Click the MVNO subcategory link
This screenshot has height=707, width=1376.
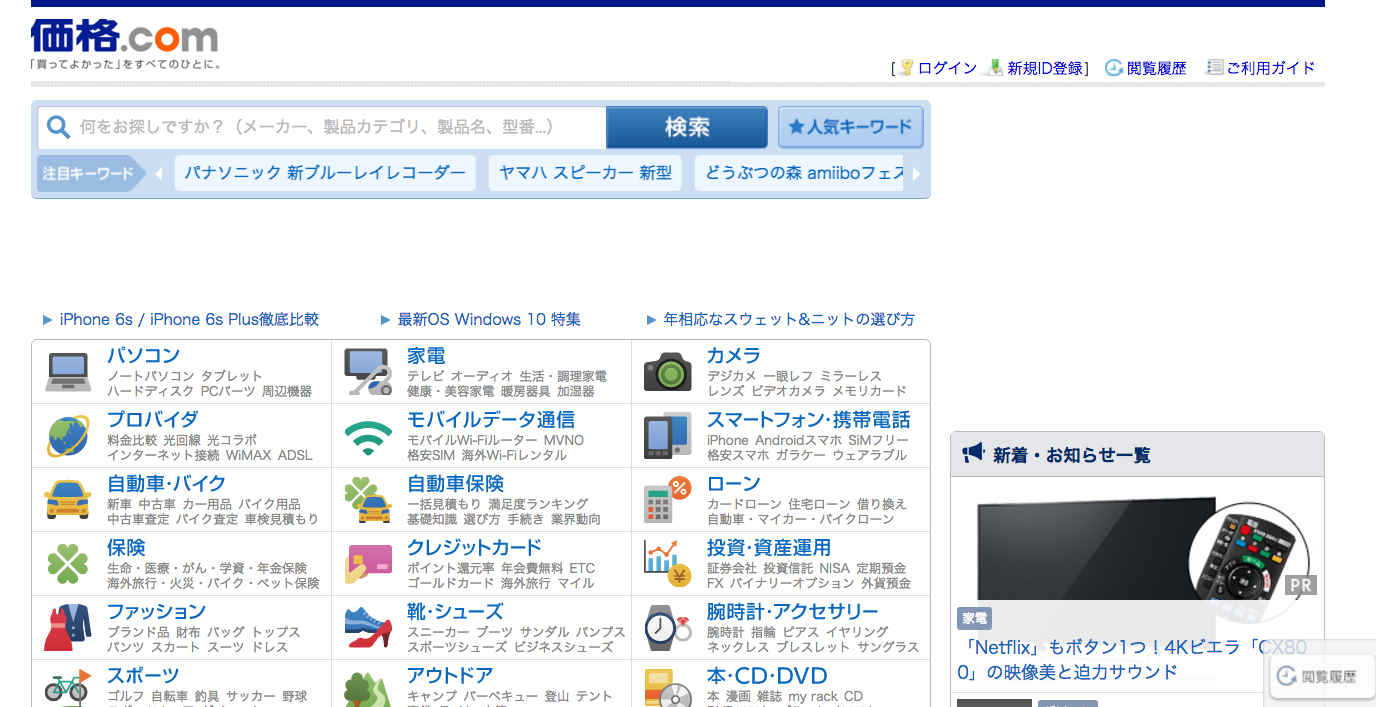click(563, 440)
